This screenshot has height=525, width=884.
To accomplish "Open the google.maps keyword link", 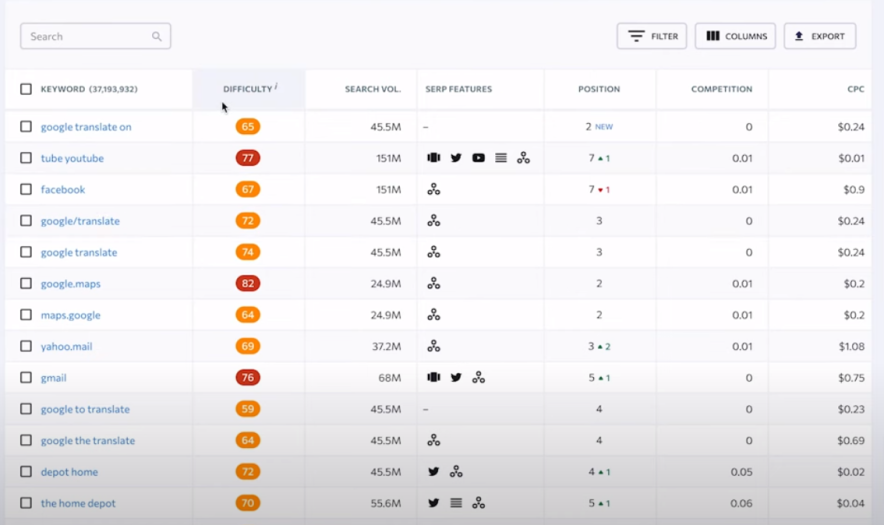I will coord(70,284).
